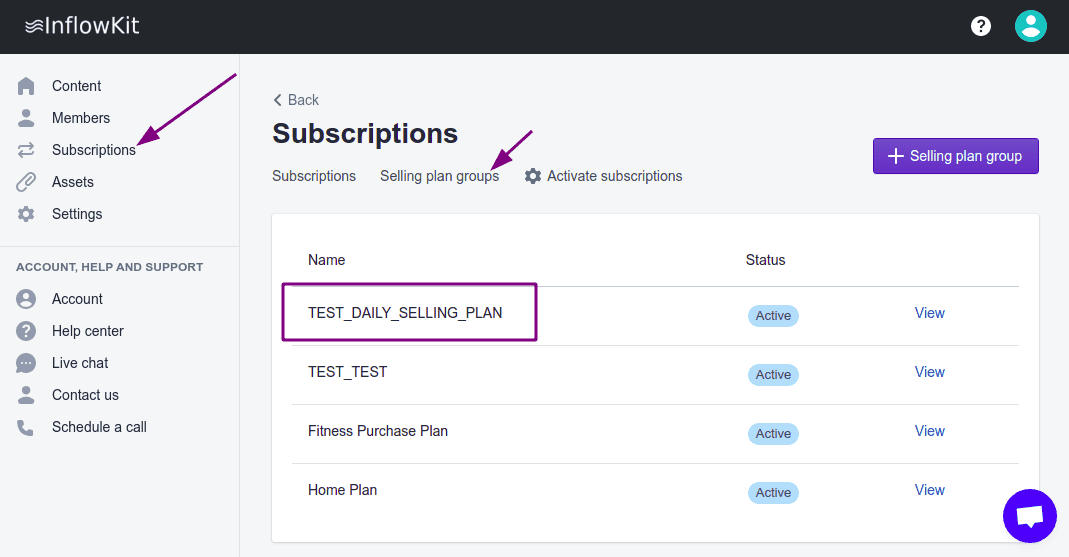Open the help question mark icon in header
Screen dimensions: 1069x557
tap(981, 26)
